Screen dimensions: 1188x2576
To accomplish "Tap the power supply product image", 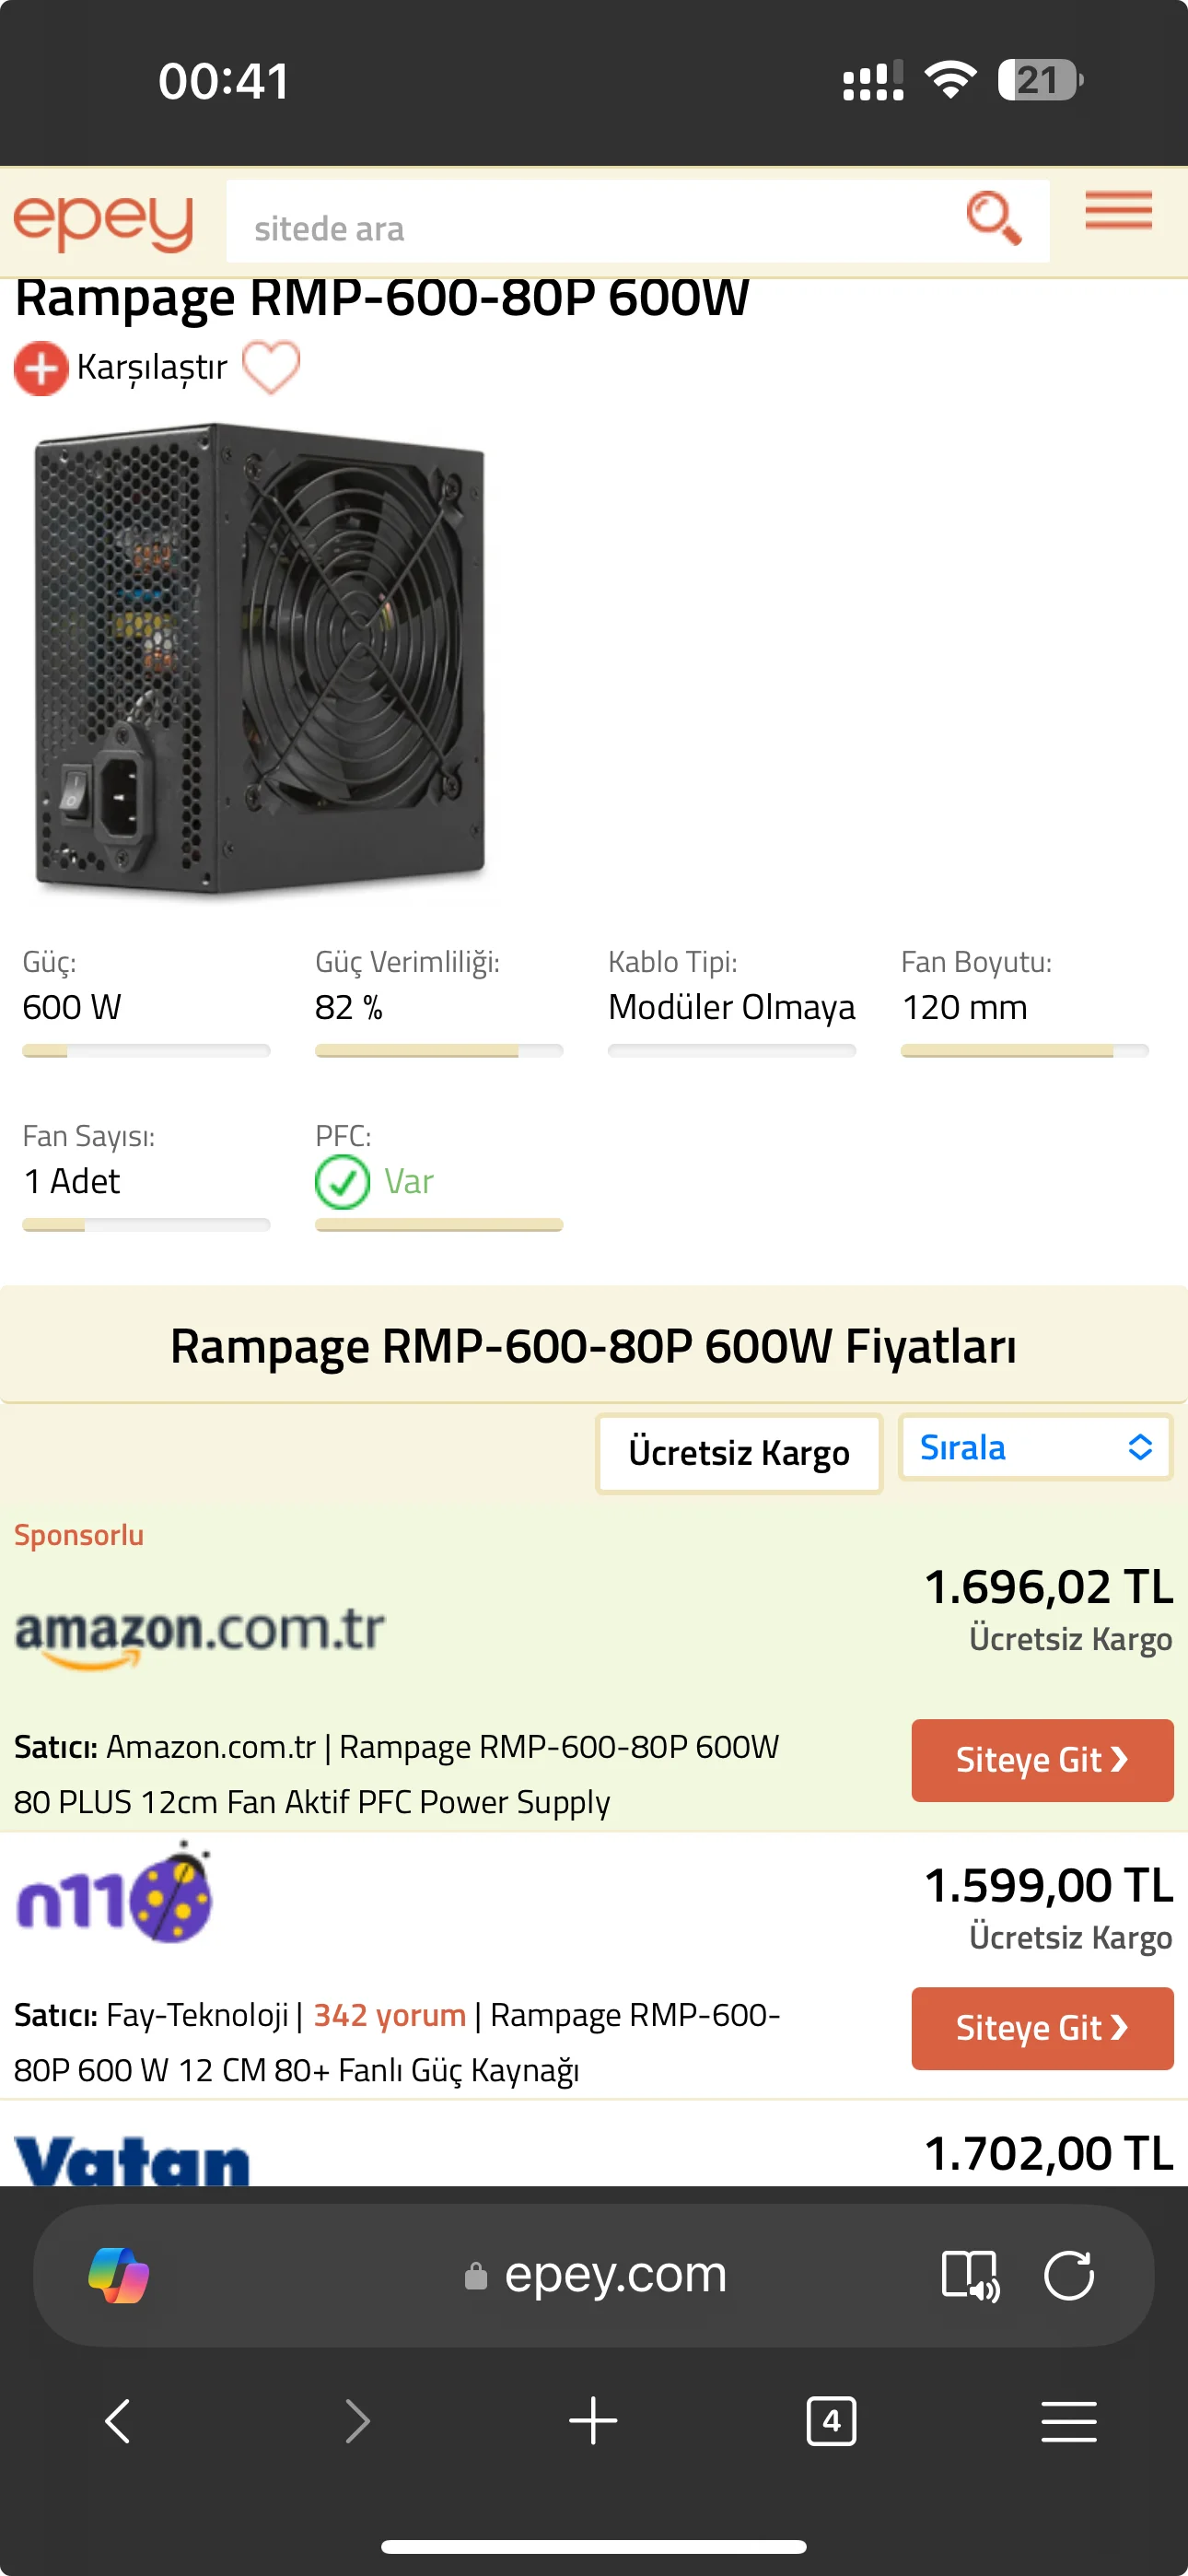I will click(260, 660).
